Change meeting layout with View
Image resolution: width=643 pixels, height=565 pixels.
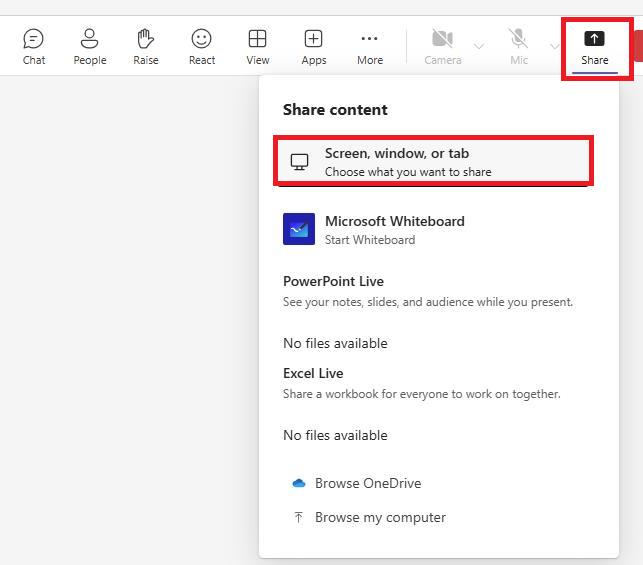tap(258, 47)
